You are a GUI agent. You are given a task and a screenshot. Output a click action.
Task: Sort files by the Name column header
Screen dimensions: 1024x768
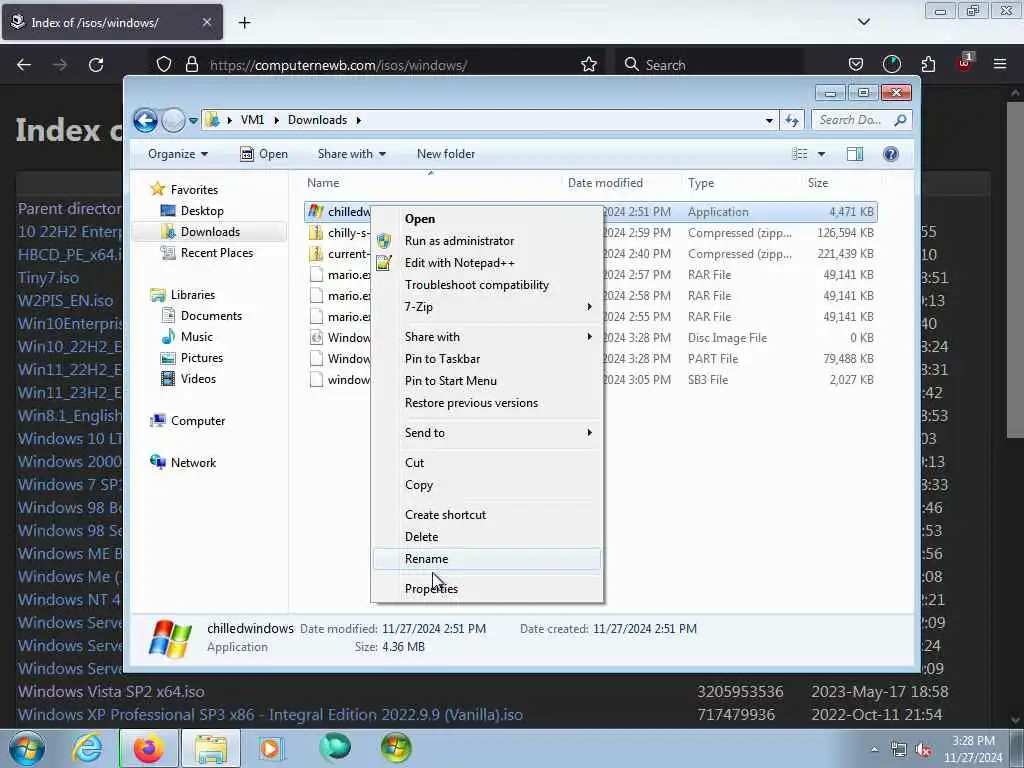431,184
